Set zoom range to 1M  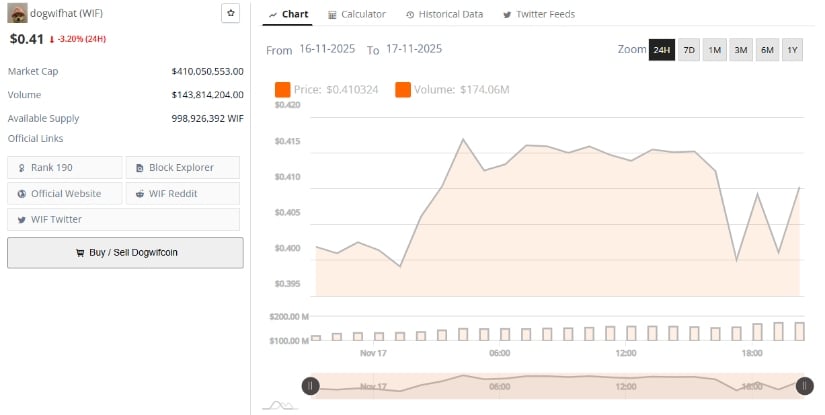(x=715, y=50)
